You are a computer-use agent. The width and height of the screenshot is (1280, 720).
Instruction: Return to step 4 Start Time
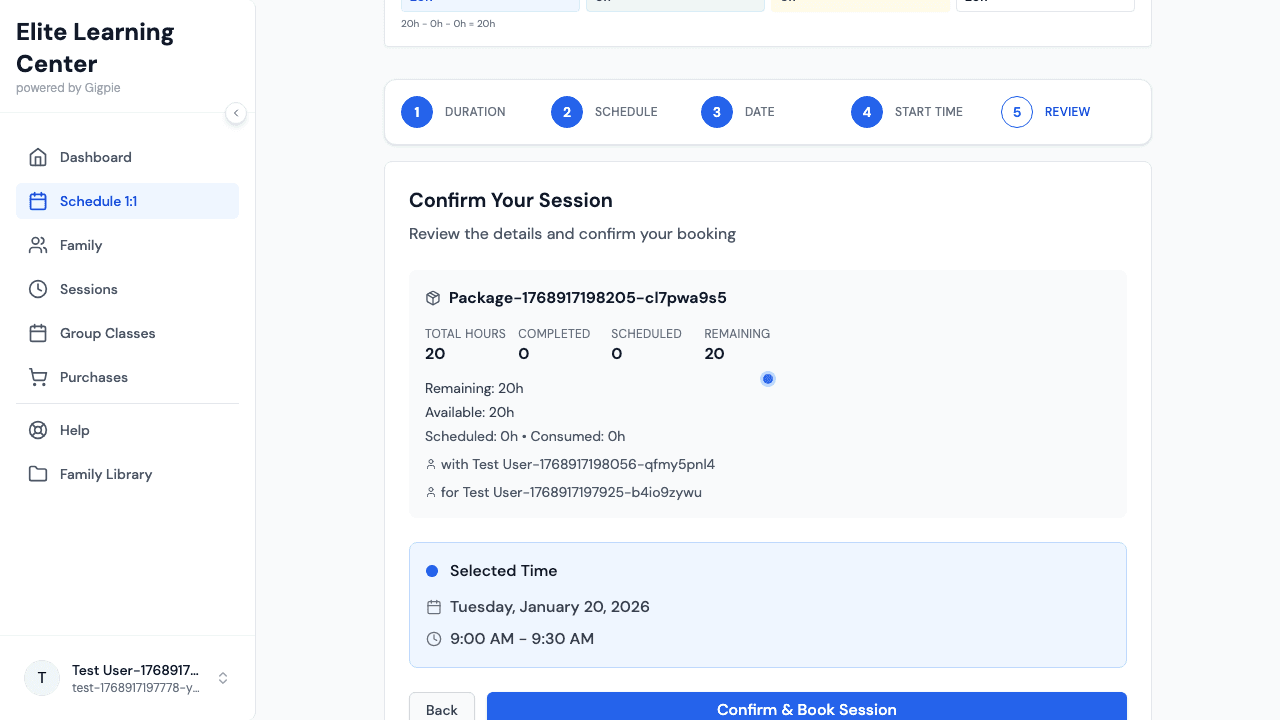pos(867,112)
